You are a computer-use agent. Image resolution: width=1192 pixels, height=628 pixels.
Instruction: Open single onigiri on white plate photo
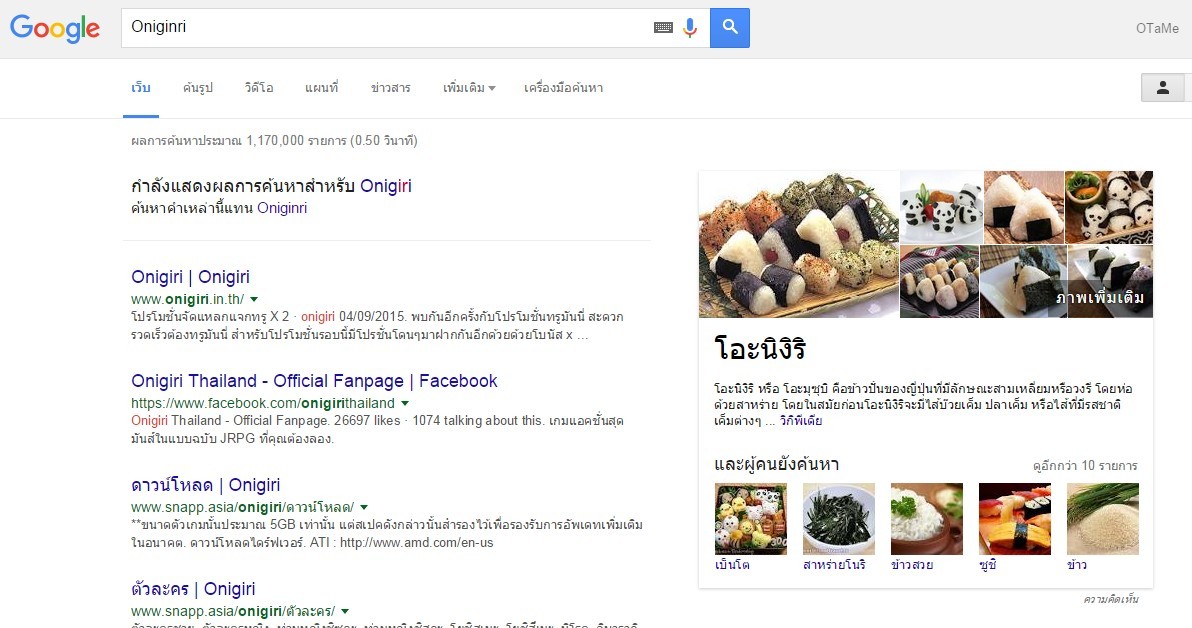pyautogui.click(x=1023, y=281)
